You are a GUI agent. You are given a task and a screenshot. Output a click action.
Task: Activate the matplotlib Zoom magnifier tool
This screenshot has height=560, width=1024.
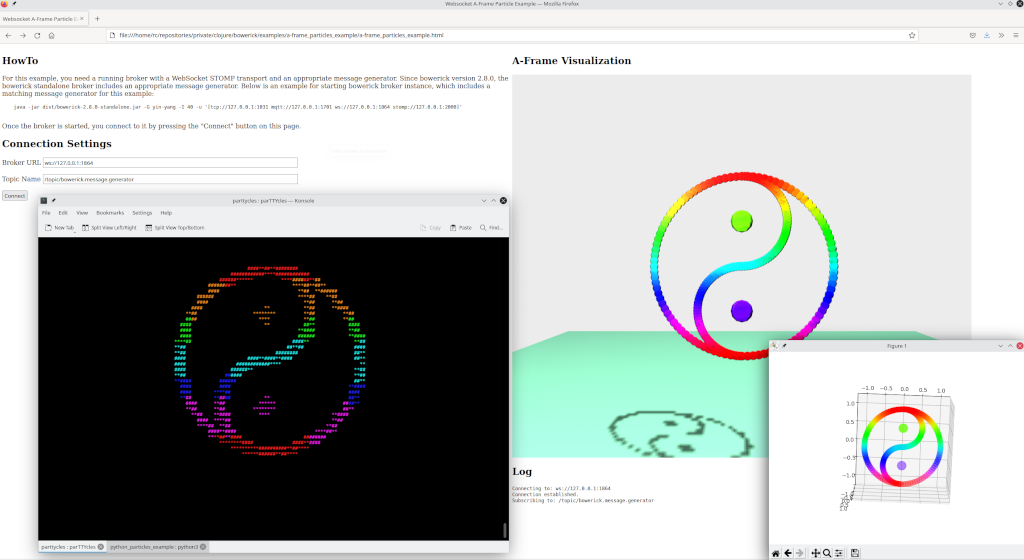click(x=827, y=553)
